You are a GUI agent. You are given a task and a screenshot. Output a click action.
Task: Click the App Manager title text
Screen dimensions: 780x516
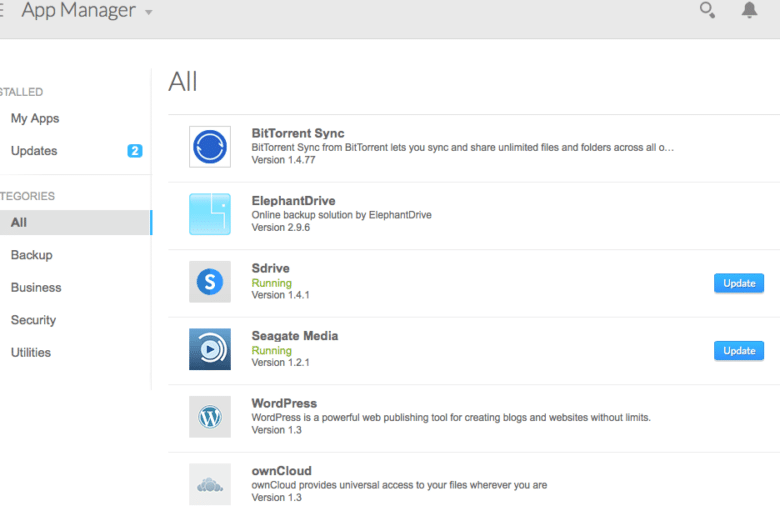[78, 10]
